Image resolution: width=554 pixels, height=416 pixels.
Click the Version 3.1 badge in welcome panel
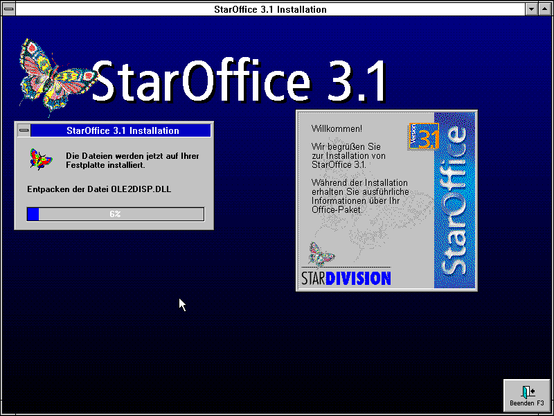[424, 136]
